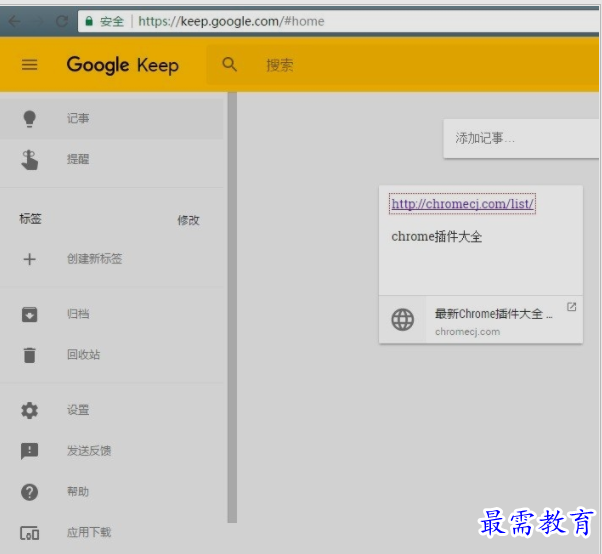
Task: Click the plus icon for new label
Action: [x=30, y=259]
